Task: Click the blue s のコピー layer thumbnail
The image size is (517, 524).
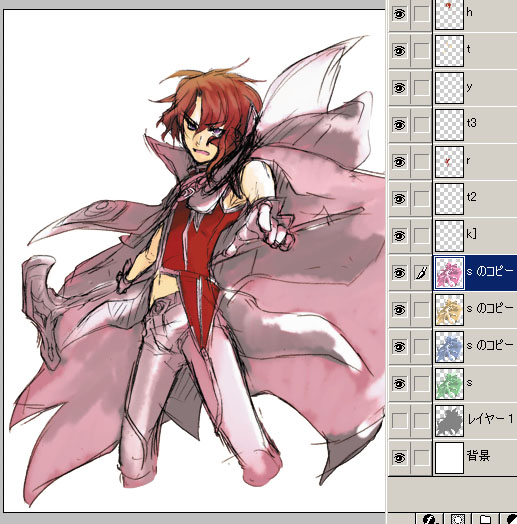Action: (x=449, y=347)
